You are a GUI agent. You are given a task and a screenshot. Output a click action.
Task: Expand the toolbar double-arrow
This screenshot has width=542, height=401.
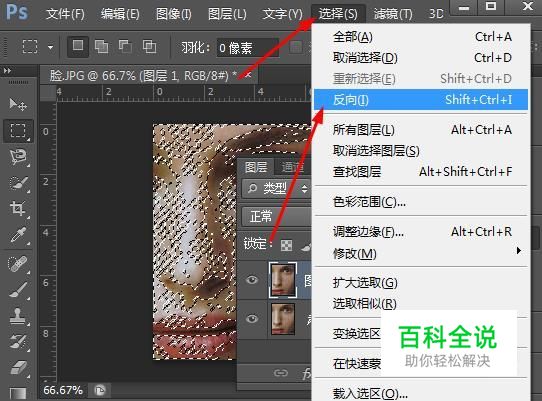[7, 71]
